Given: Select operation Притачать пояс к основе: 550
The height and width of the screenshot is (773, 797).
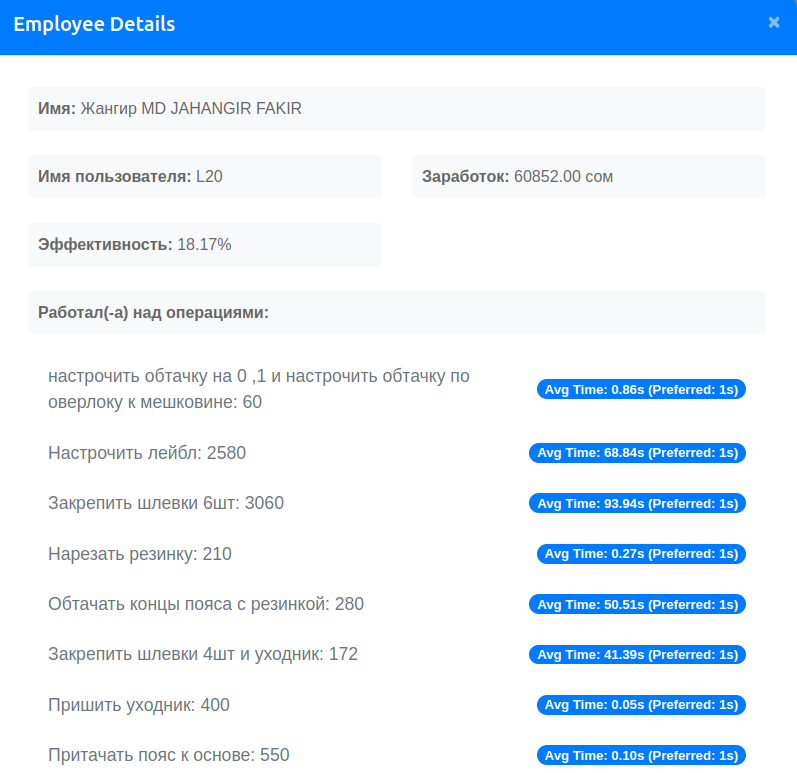Looking at the screenshot, I should pyautogui.click(x=169, y=755).
